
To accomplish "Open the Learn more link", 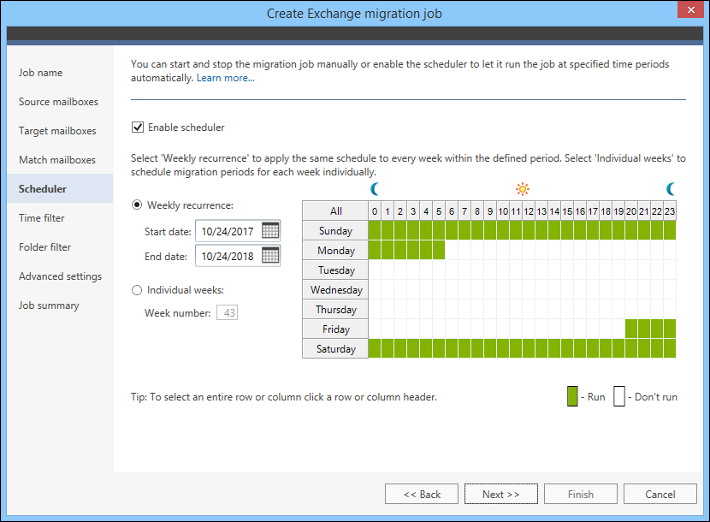I will coord(225,78).
